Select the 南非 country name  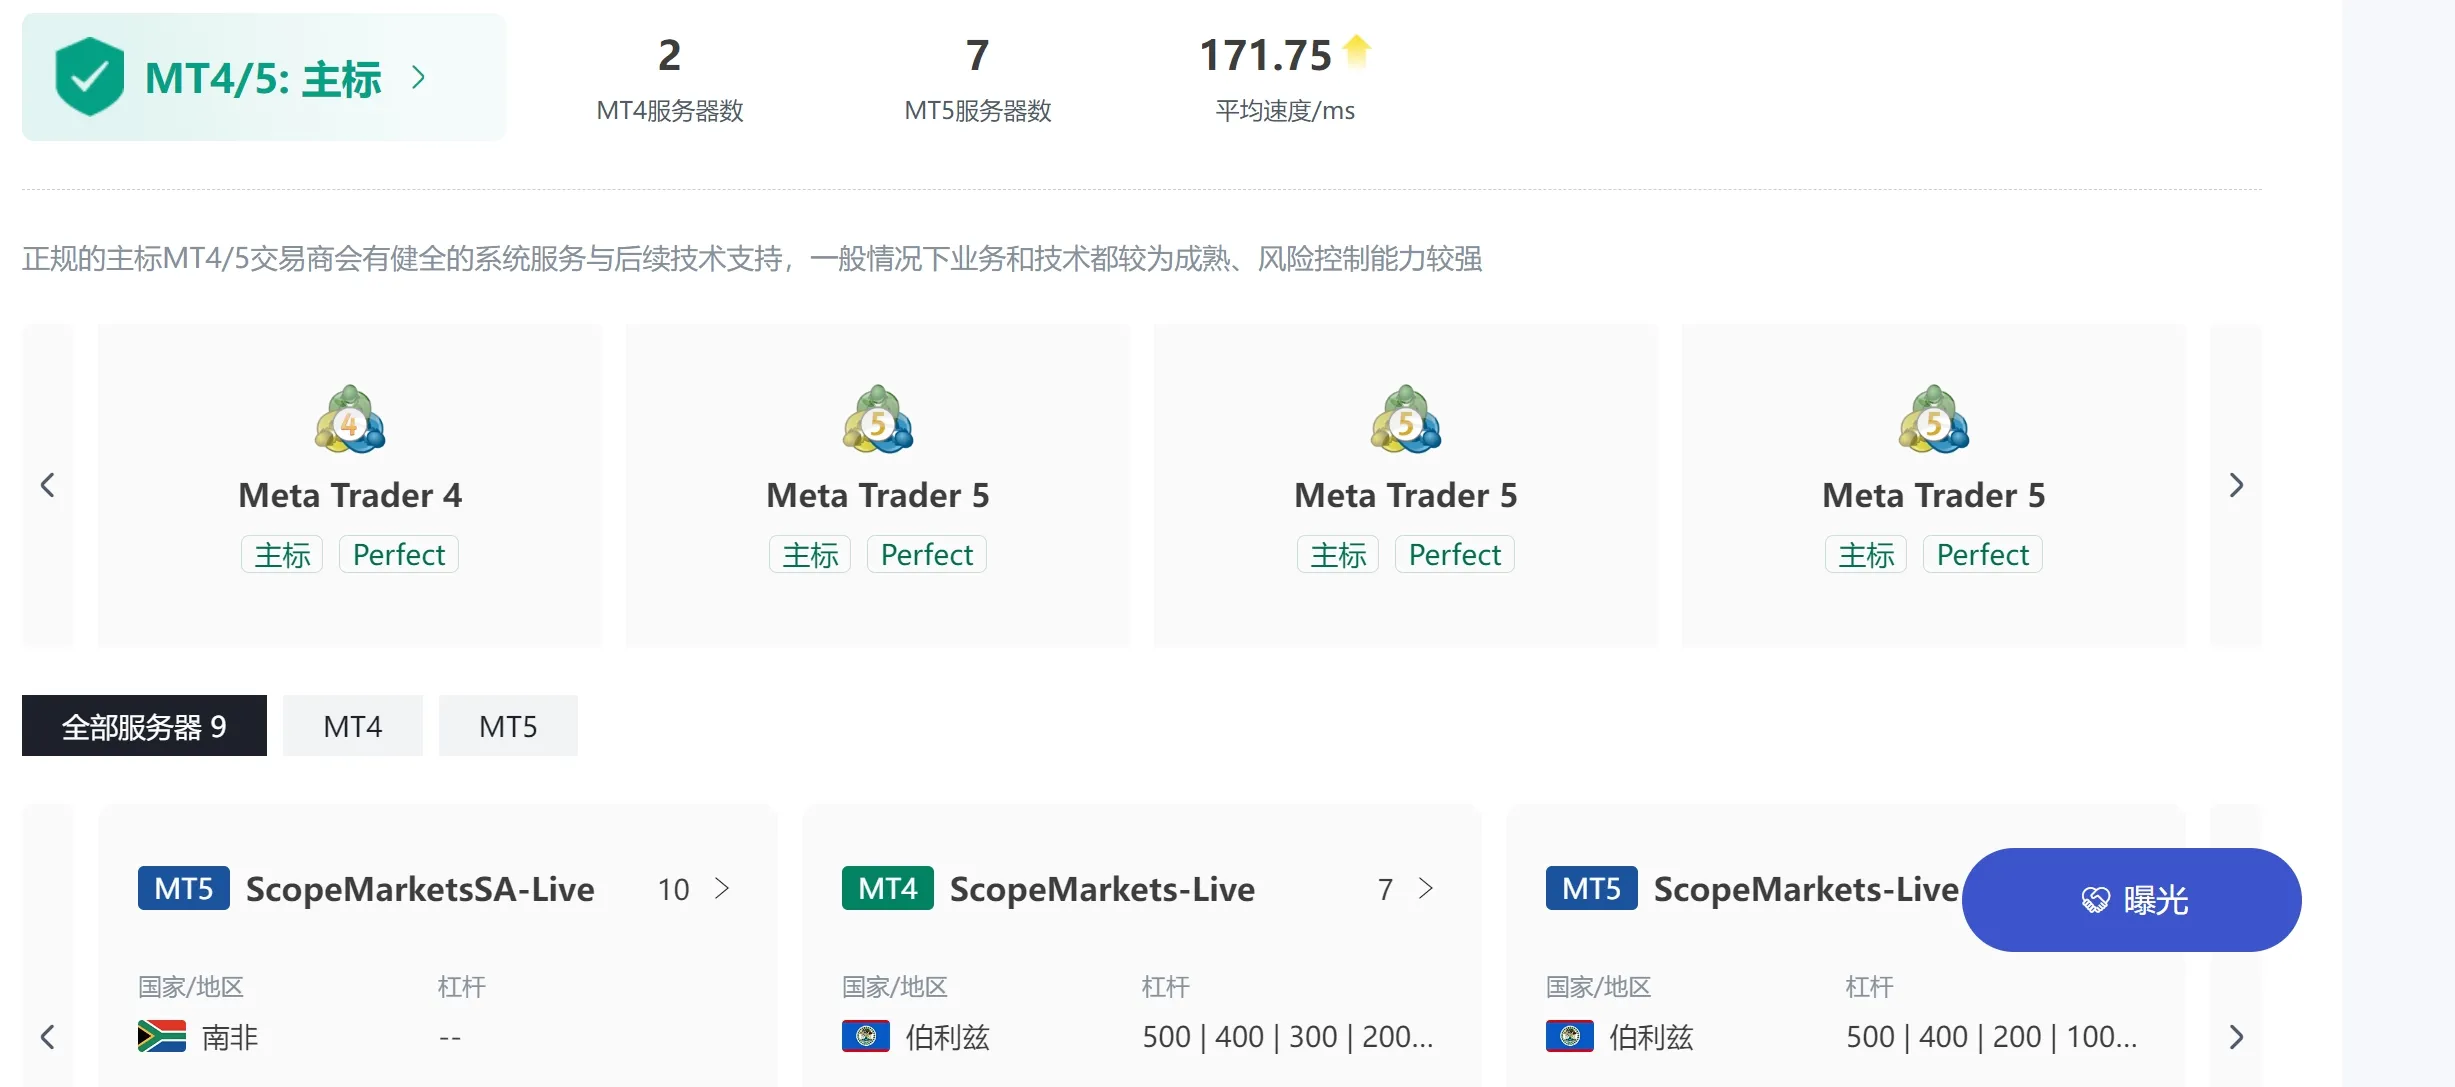[x=230, y=1037]
